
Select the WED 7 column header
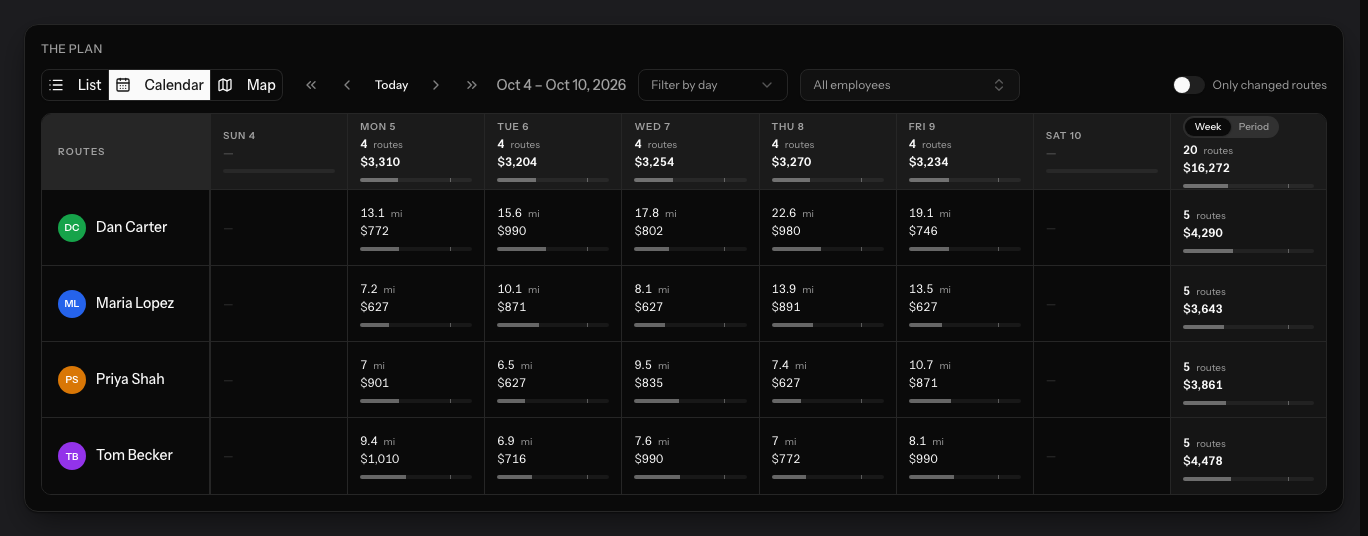click(690, 152)
